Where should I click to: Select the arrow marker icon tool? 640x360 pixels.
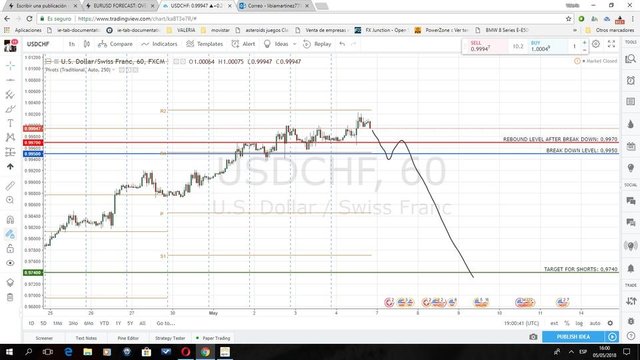[10, 167]
